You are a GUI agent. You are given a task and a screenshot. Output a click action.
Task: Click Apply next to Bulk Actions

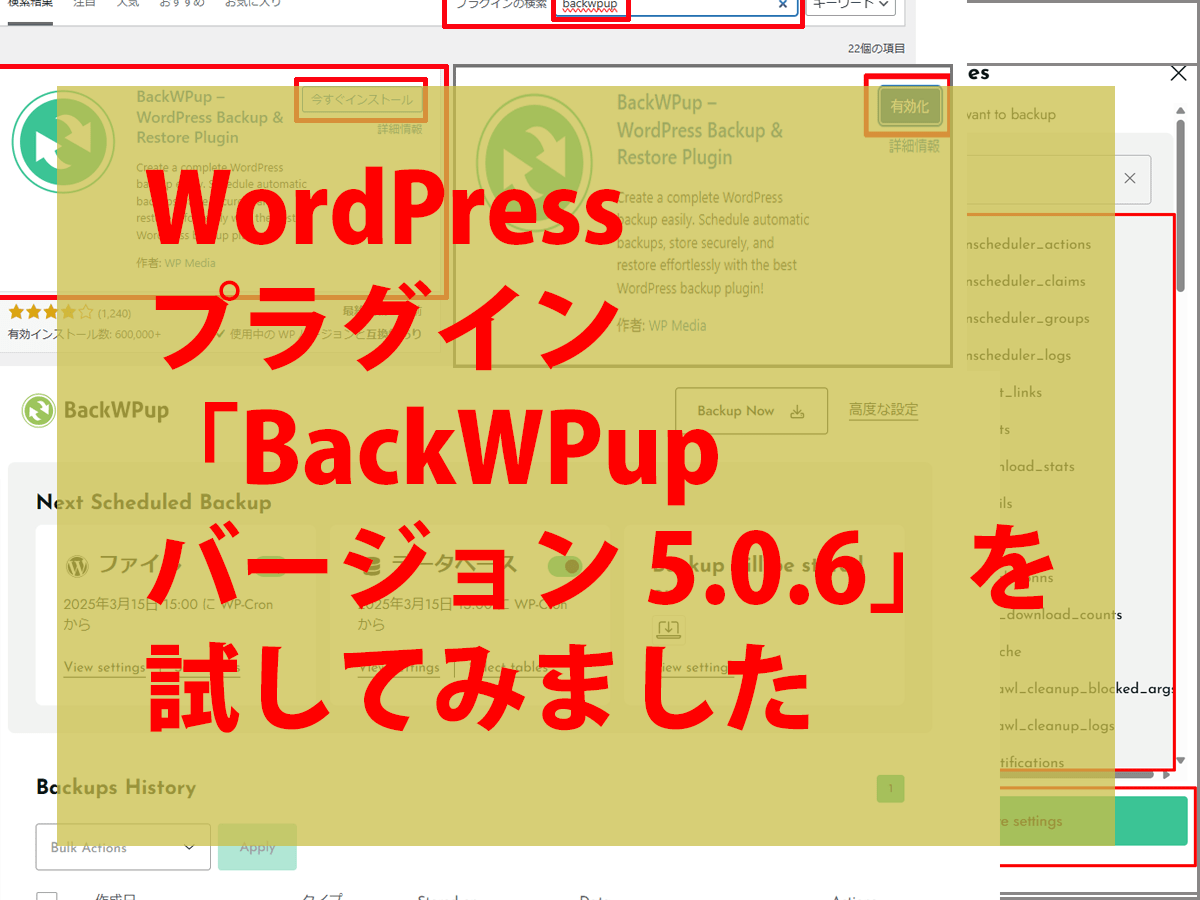coord(257,847)
